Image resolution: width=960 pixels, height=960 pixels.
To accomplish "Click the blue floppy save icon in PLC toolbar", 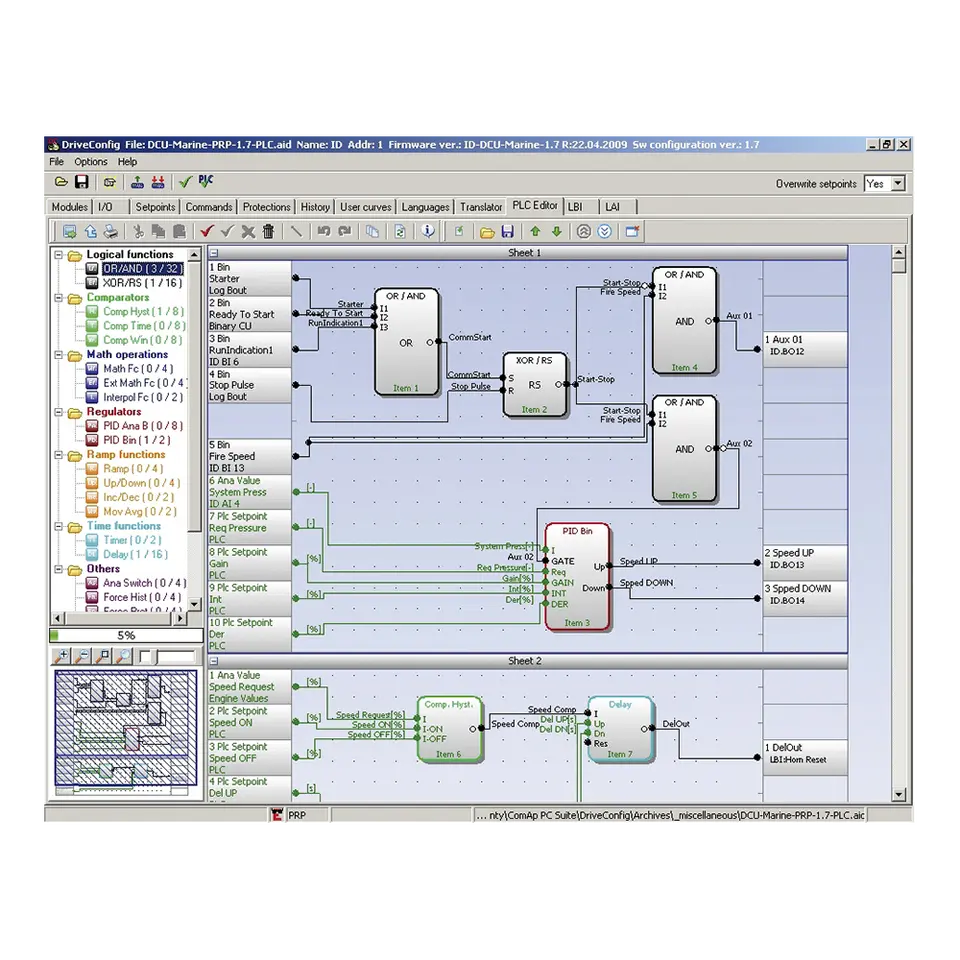I will 508,231.
